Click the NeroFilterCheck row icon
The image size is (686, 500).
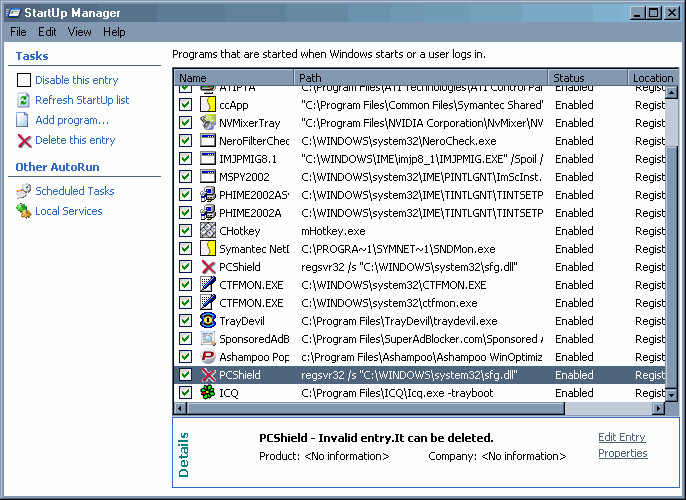[x=208, y=141]
